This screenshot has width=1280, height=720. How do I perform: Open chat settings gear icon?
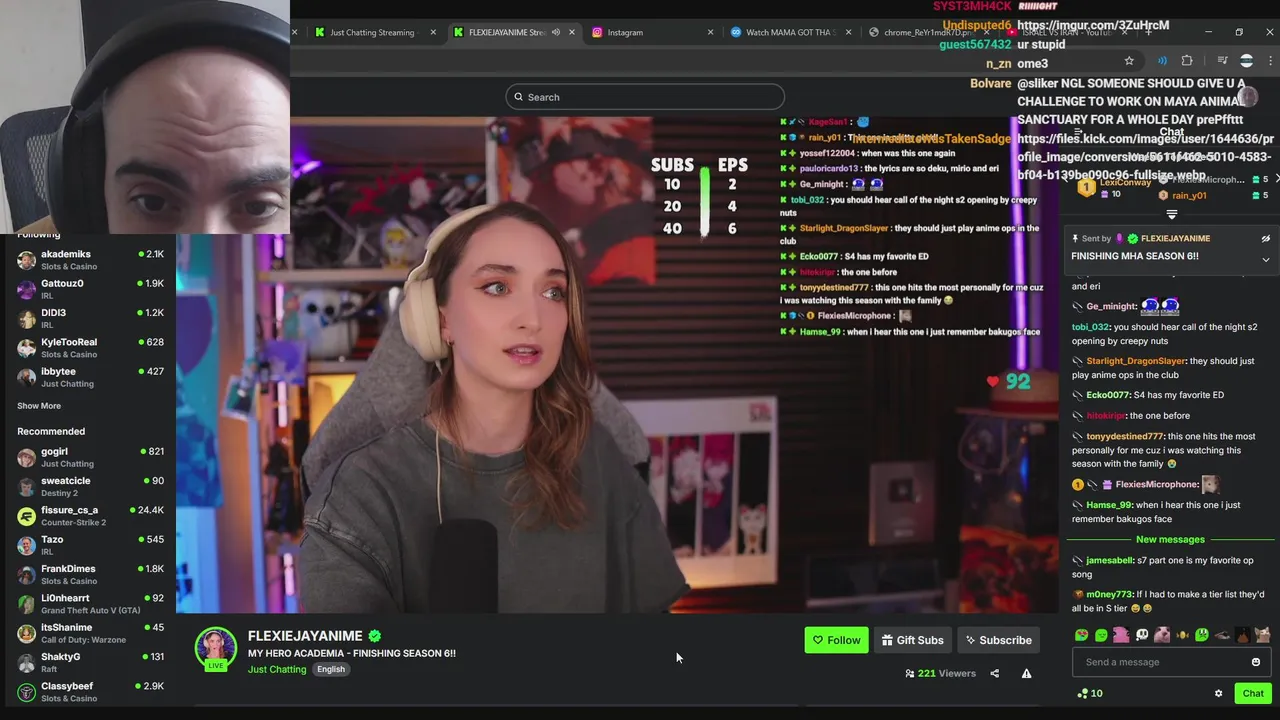(x=1218, y=693)
